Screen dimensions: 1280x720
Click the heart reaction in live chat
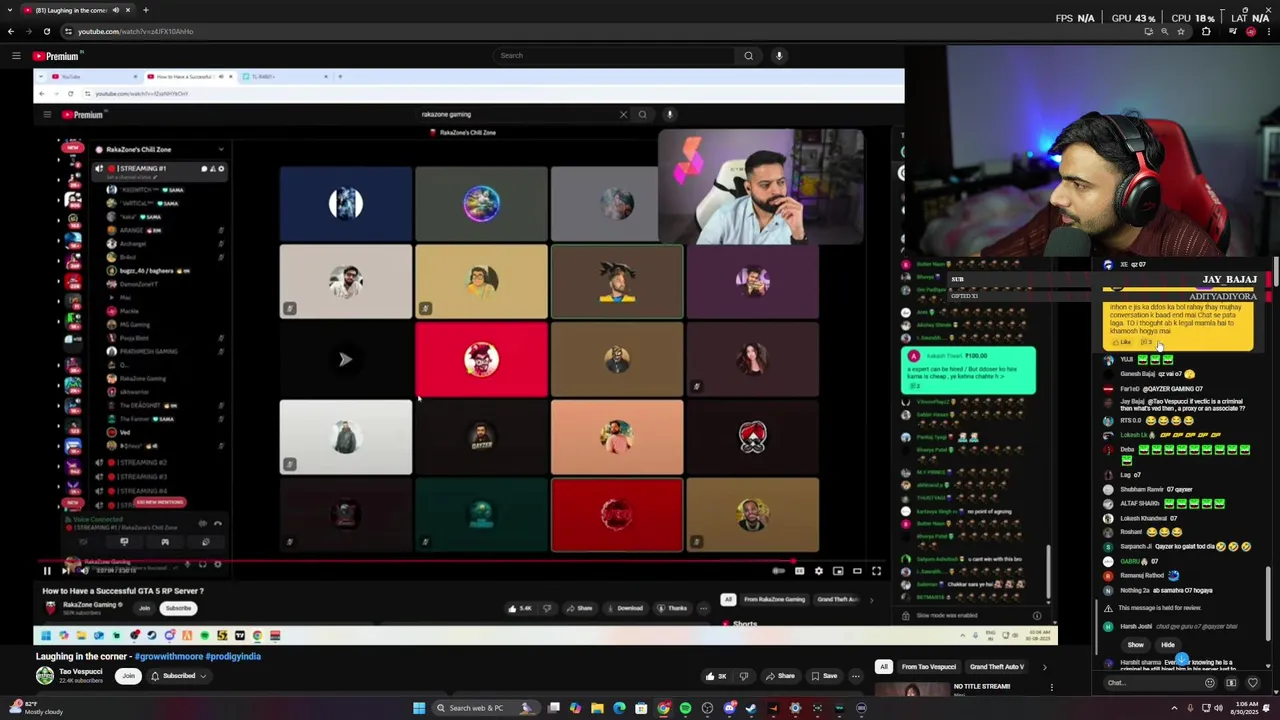pos(1252,683)
